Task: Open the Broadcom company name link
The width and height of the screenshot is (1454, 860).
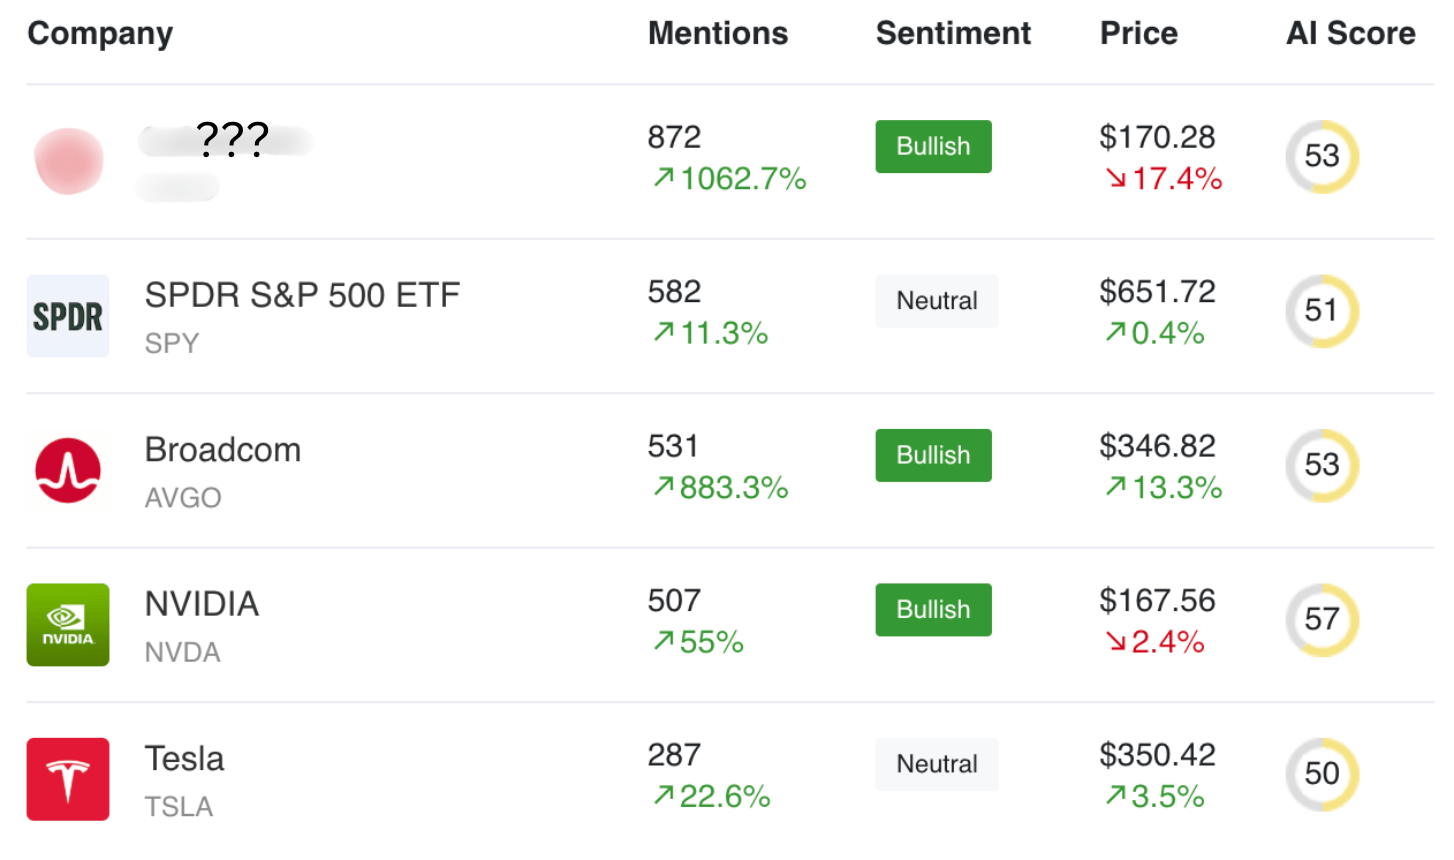Action: point(223,450)
